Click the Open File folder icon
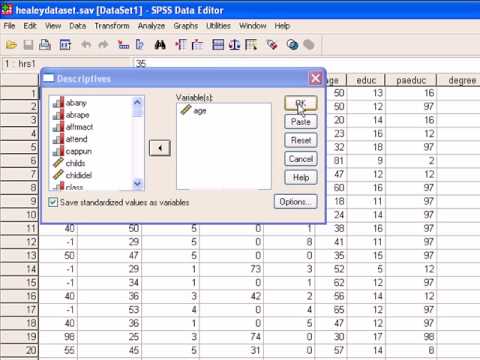 (x=11, y=45)
